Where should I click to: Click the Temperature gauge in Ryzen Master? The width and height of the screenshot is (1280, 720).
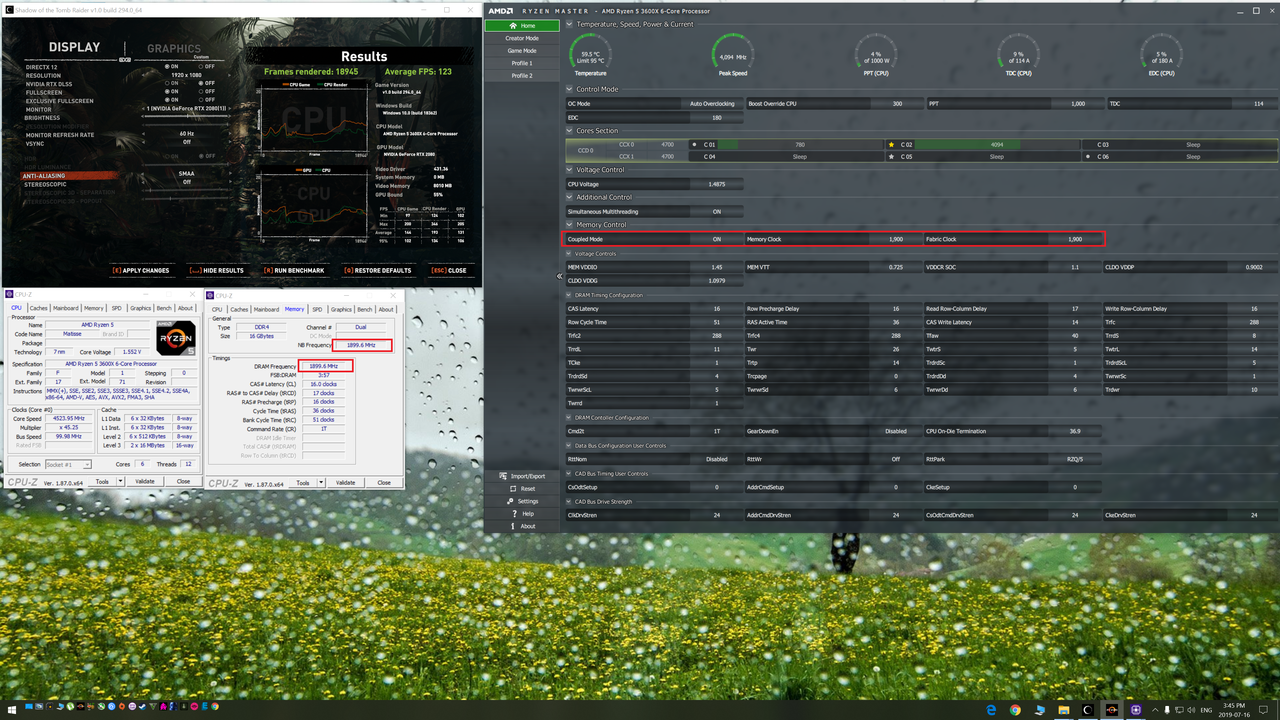pyautogui.click(x=590, y=53)
